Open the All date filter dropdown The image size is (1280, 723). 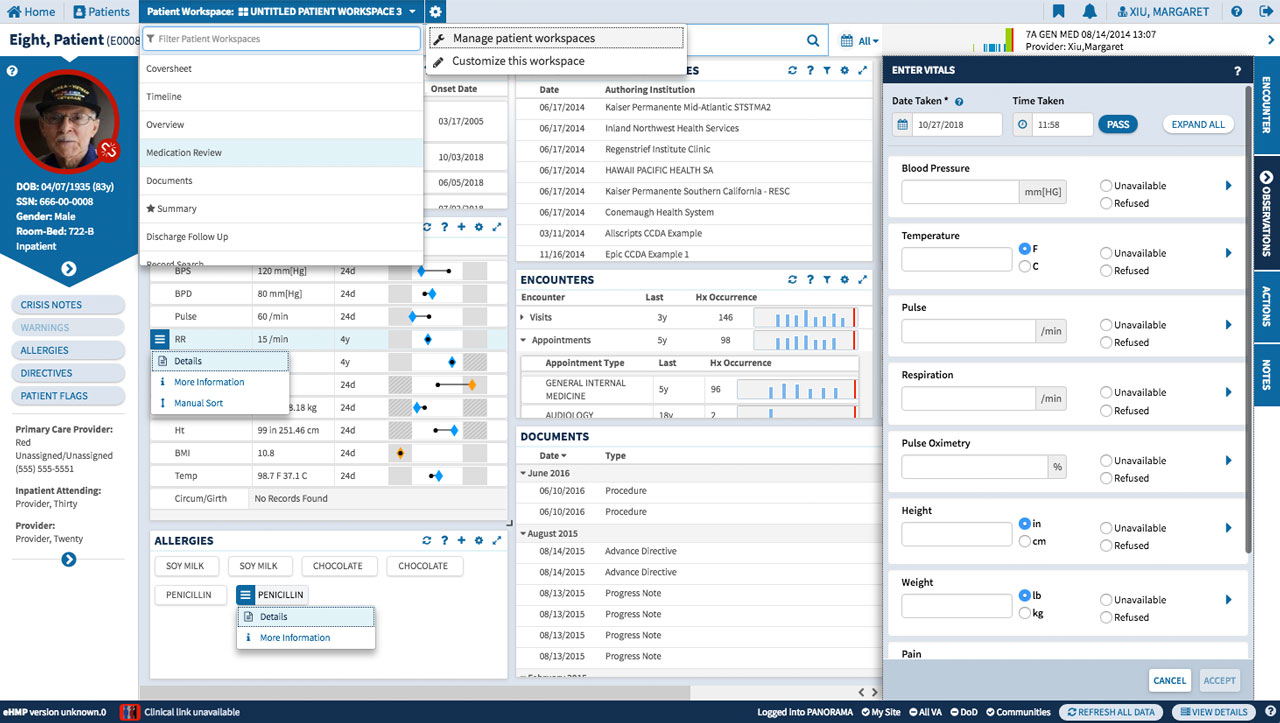tap(860, 41)
